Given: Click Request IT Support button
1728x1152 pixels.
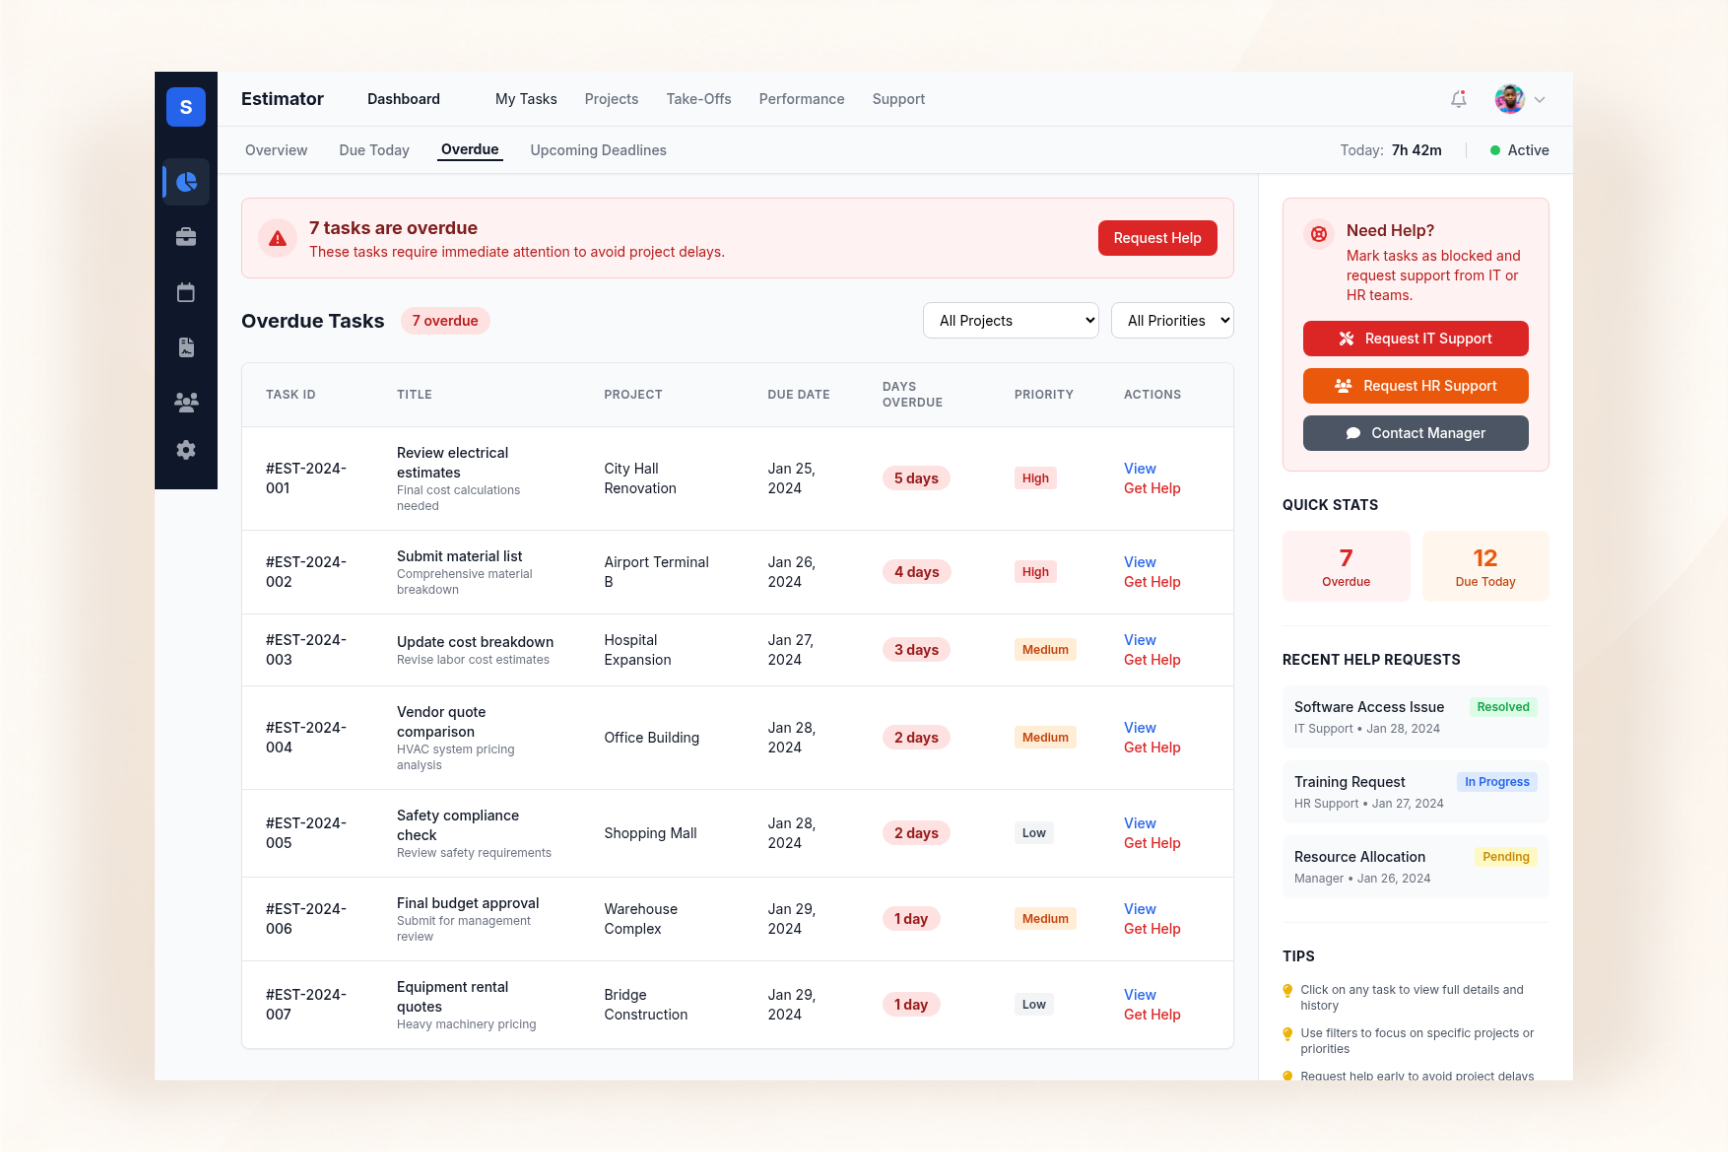Looking at the screenshot, I should pyautogui.click(x=1415, y=339).
